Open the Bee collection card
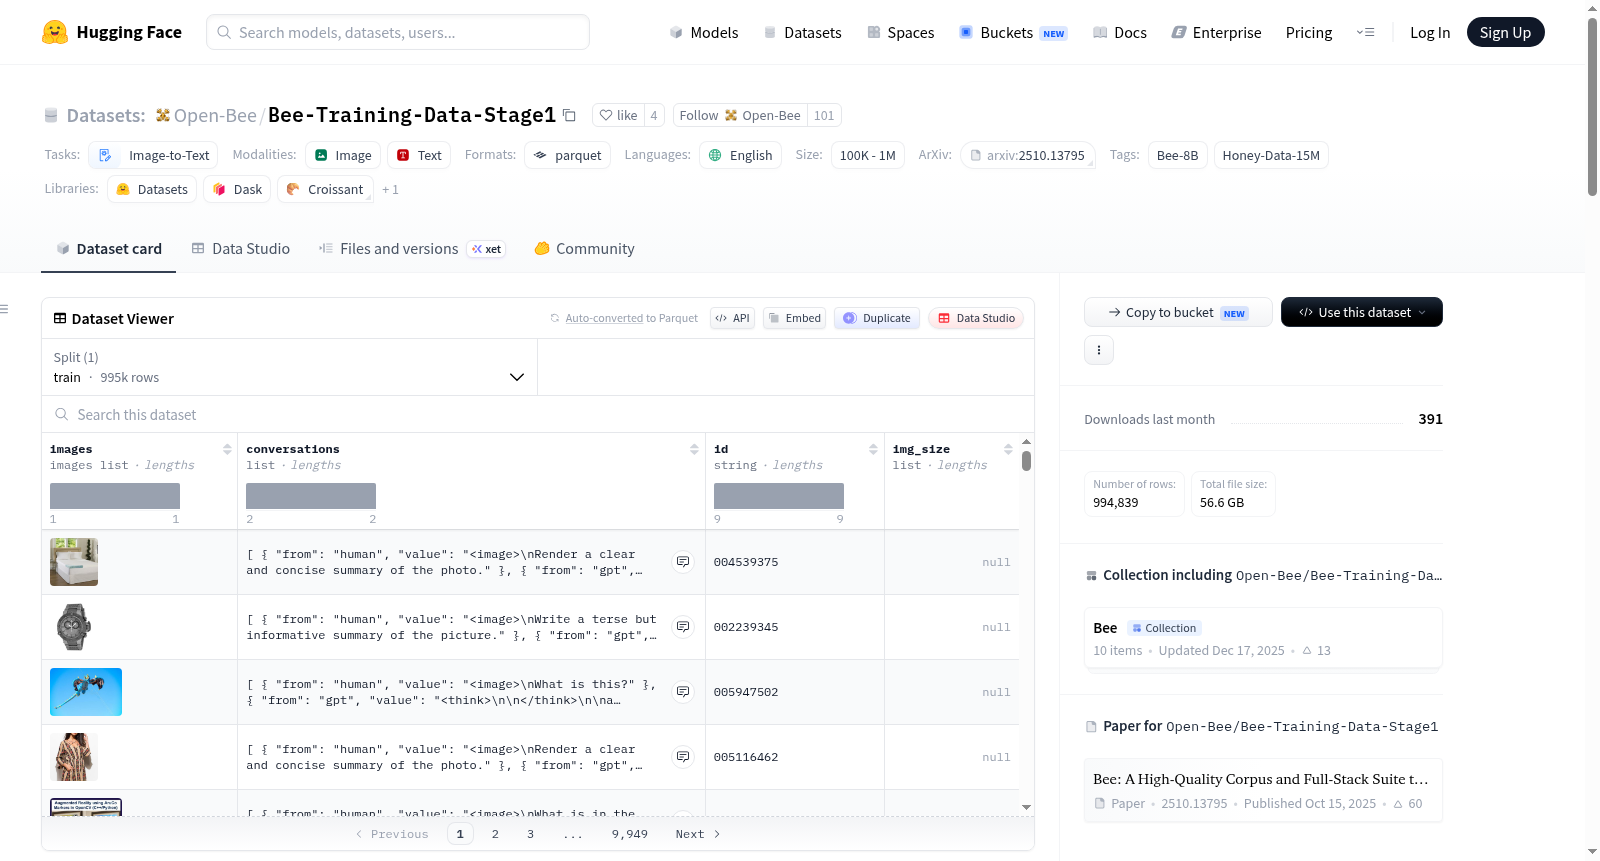The width and height of the screenshot is (1600, 861). [x=1263, y=638]
